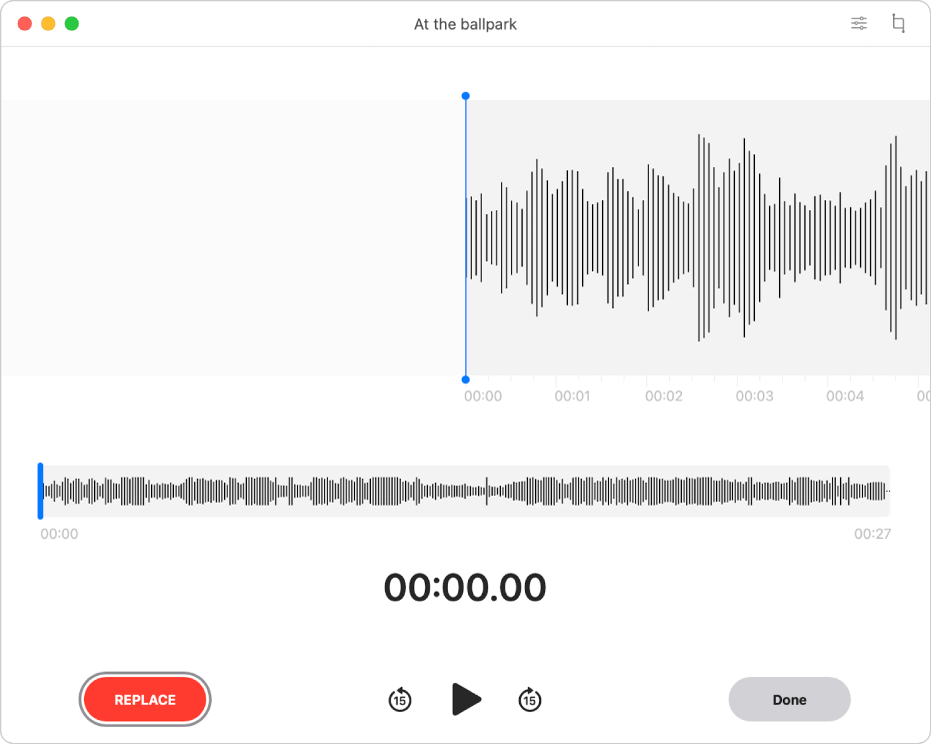Click the 00:03 timestamp on the timeline

(753, 395)
